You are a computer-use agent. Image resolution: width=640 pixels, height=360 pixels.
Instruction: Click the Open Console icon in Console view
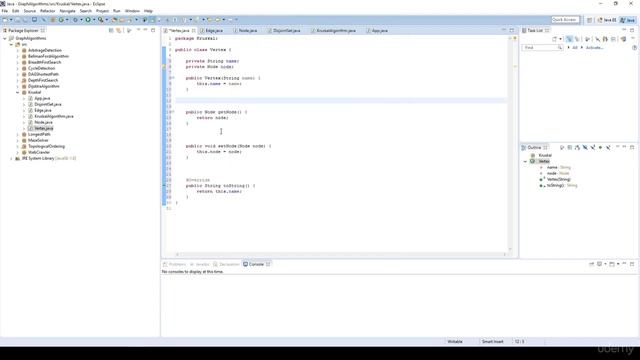tap(612, 264)
